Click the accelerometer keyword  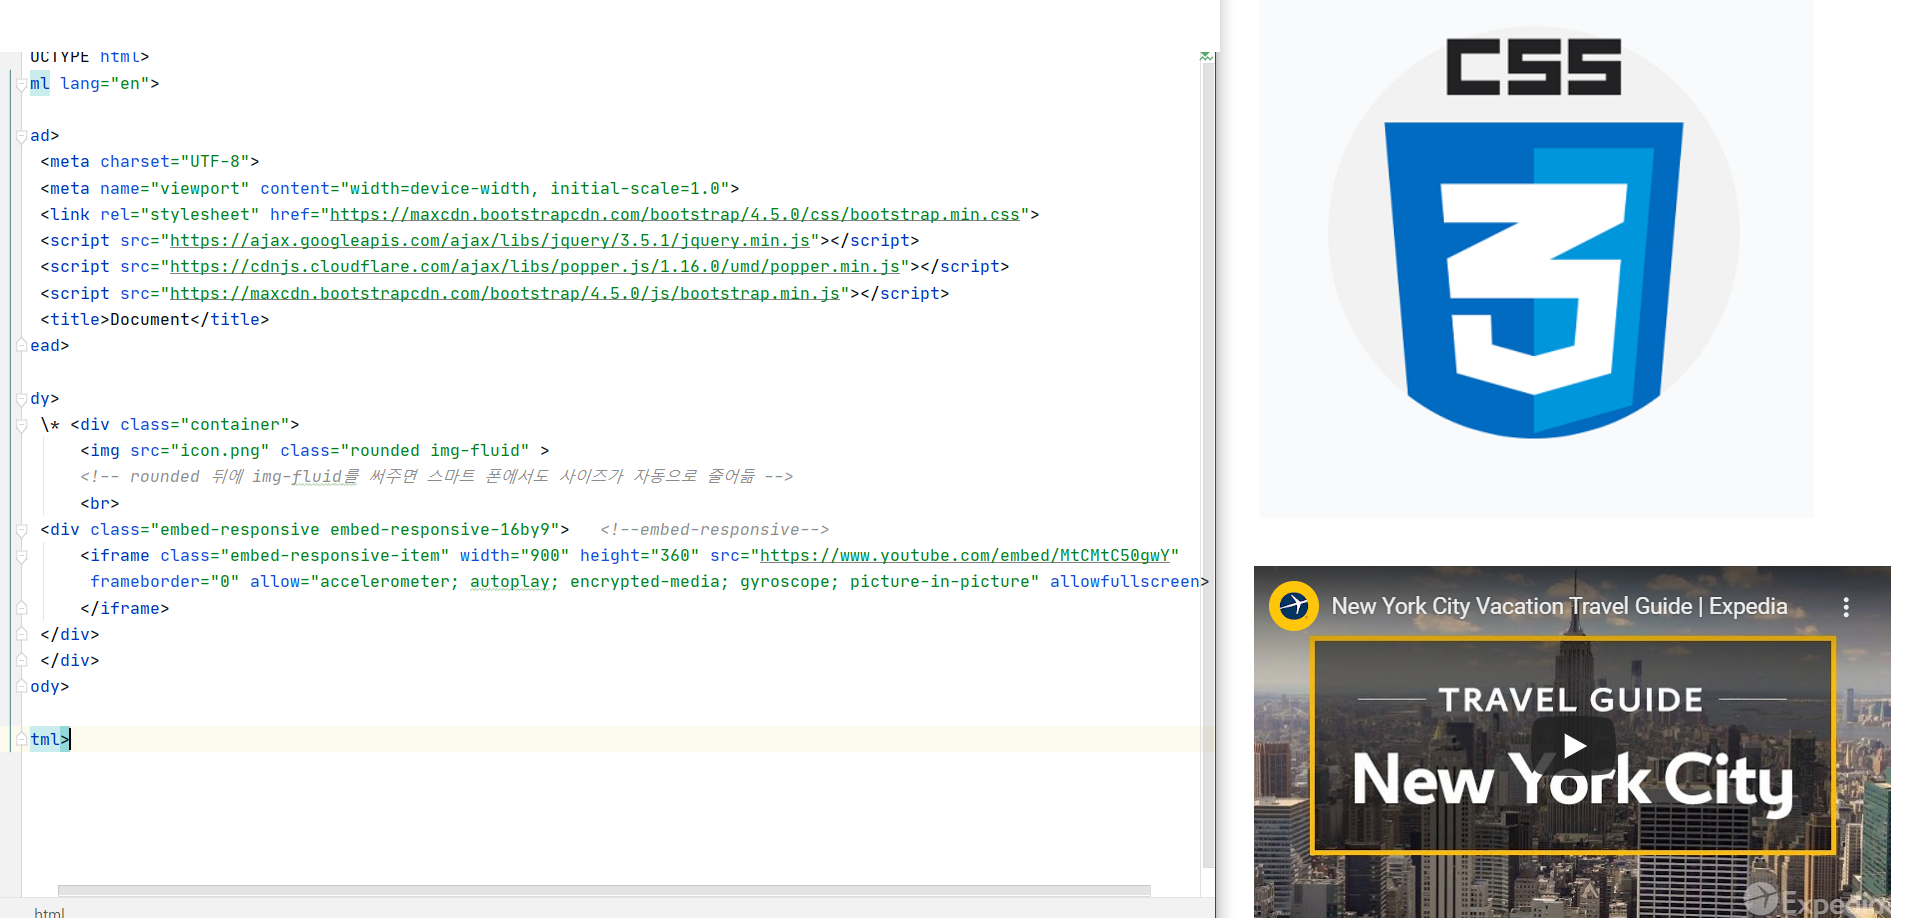click(x=385, y=582)
